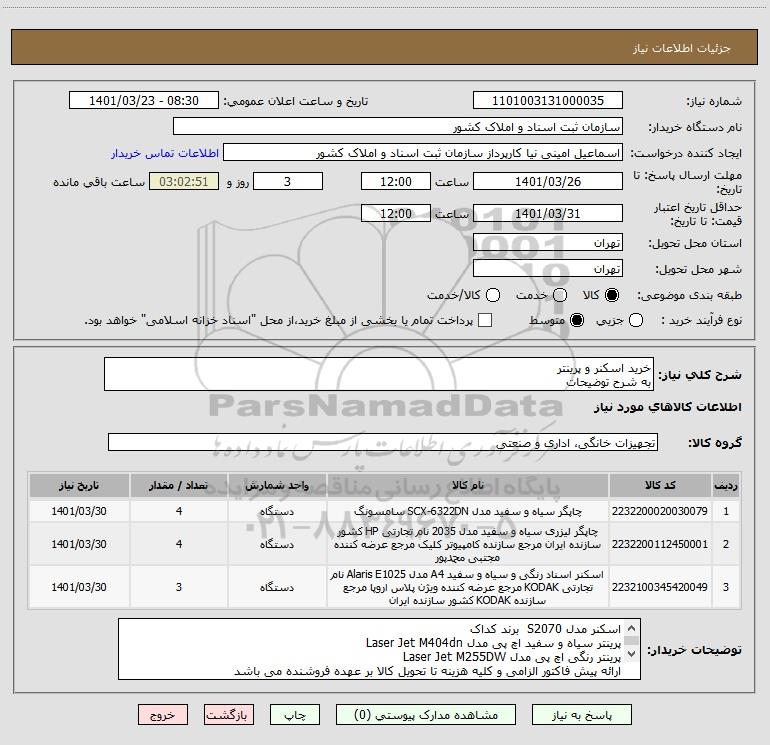Click the Laser Jet M404dn line in notes
The image size is (770, 745).
tap(493, 643)
